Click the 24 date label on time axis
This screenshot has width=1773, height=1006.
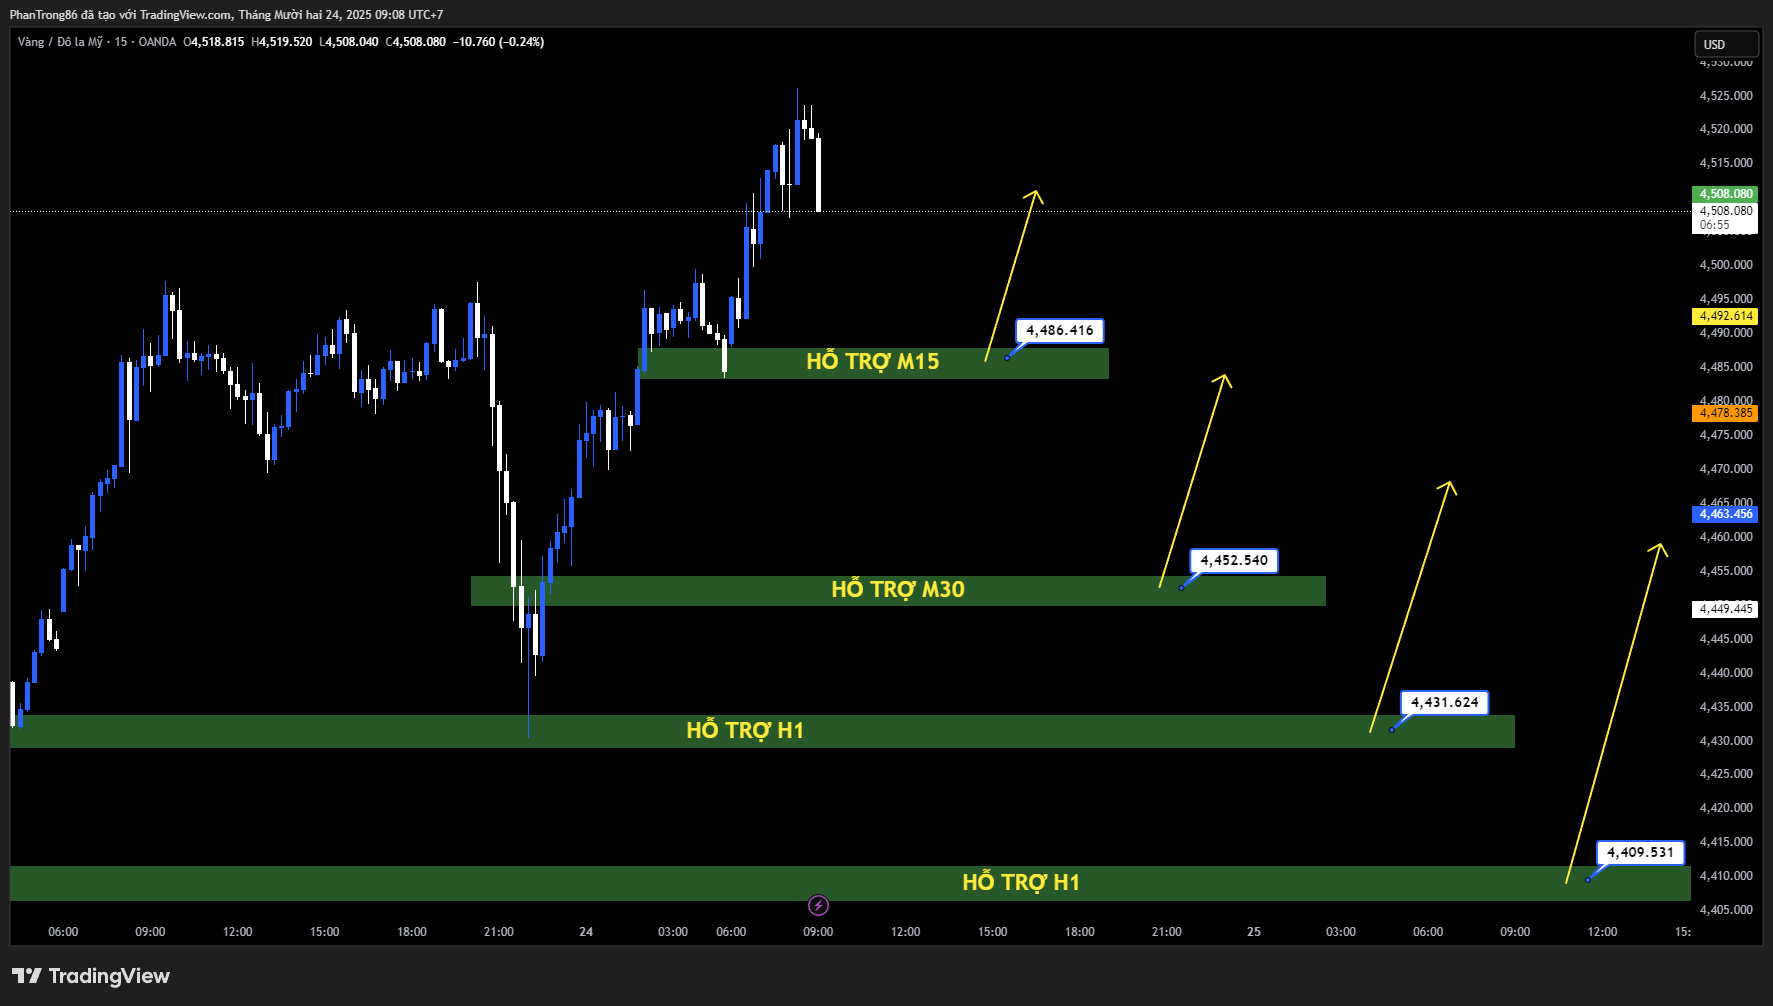coord(586,932)
